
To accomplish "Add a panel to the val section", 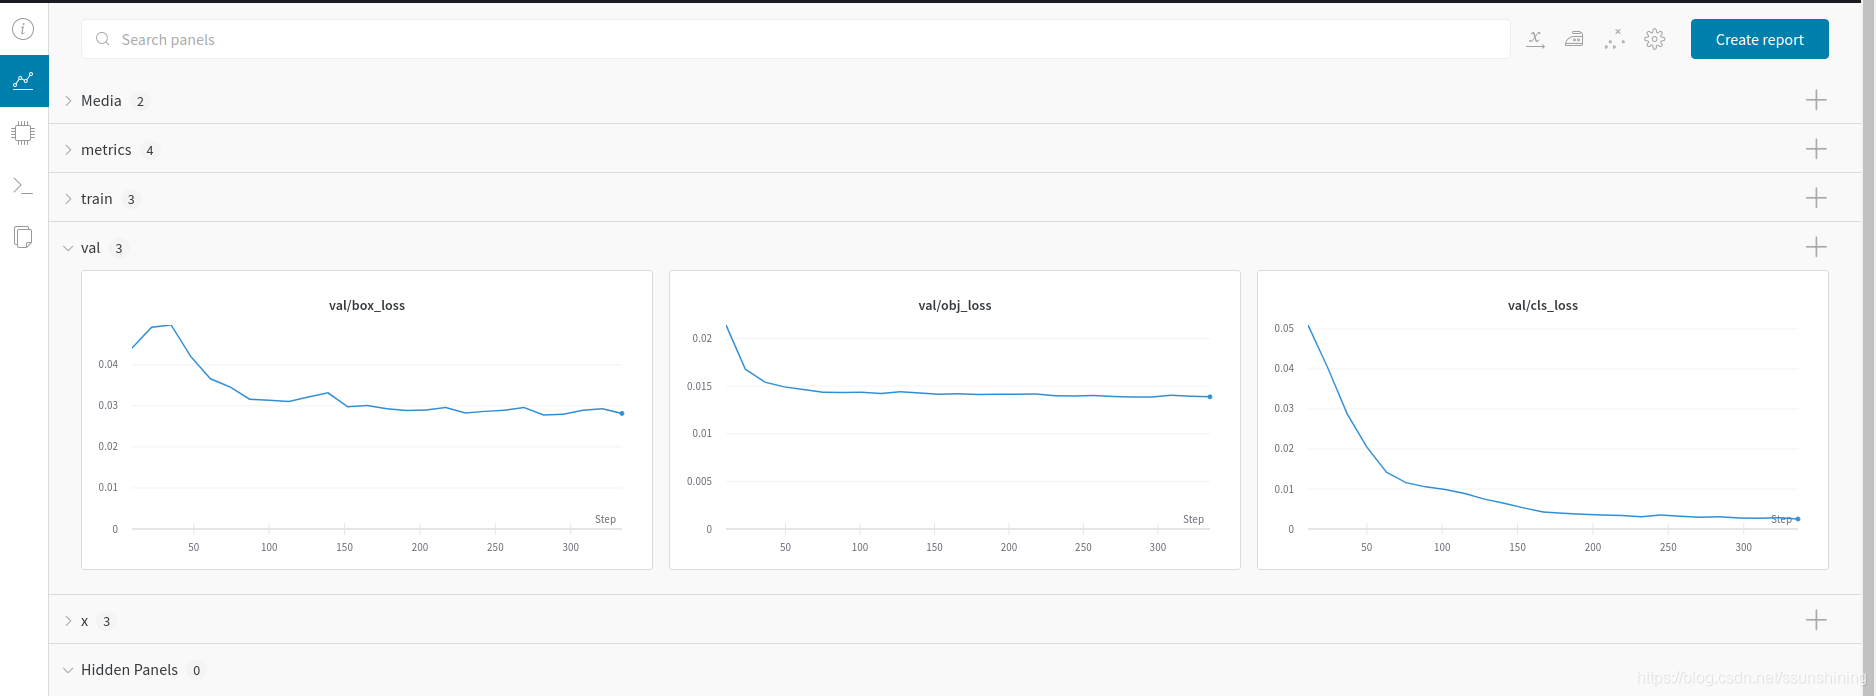I will pyautogui.click(x=1816, y=247).
